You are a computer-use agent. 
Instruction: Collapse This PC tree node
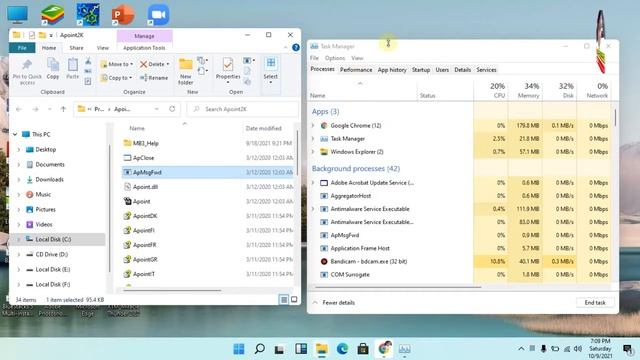(15, 134)
